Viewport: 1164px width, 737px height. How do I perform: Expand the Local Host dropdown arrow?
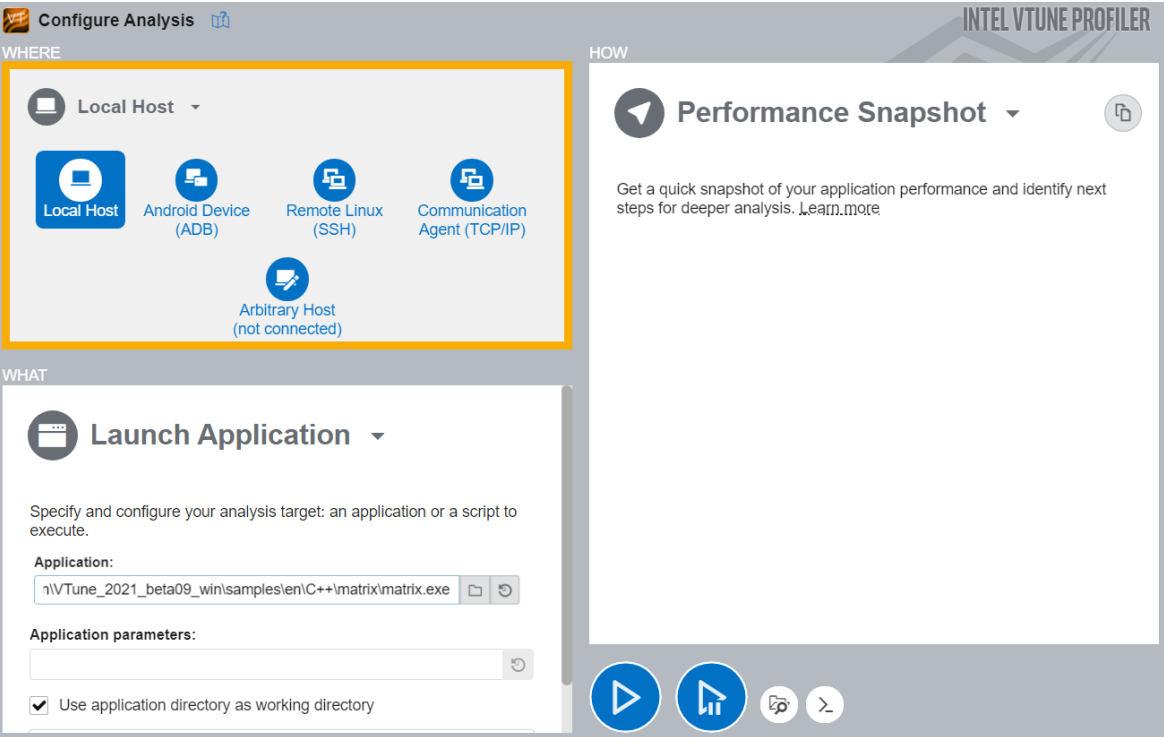click(x=195, y=108)
